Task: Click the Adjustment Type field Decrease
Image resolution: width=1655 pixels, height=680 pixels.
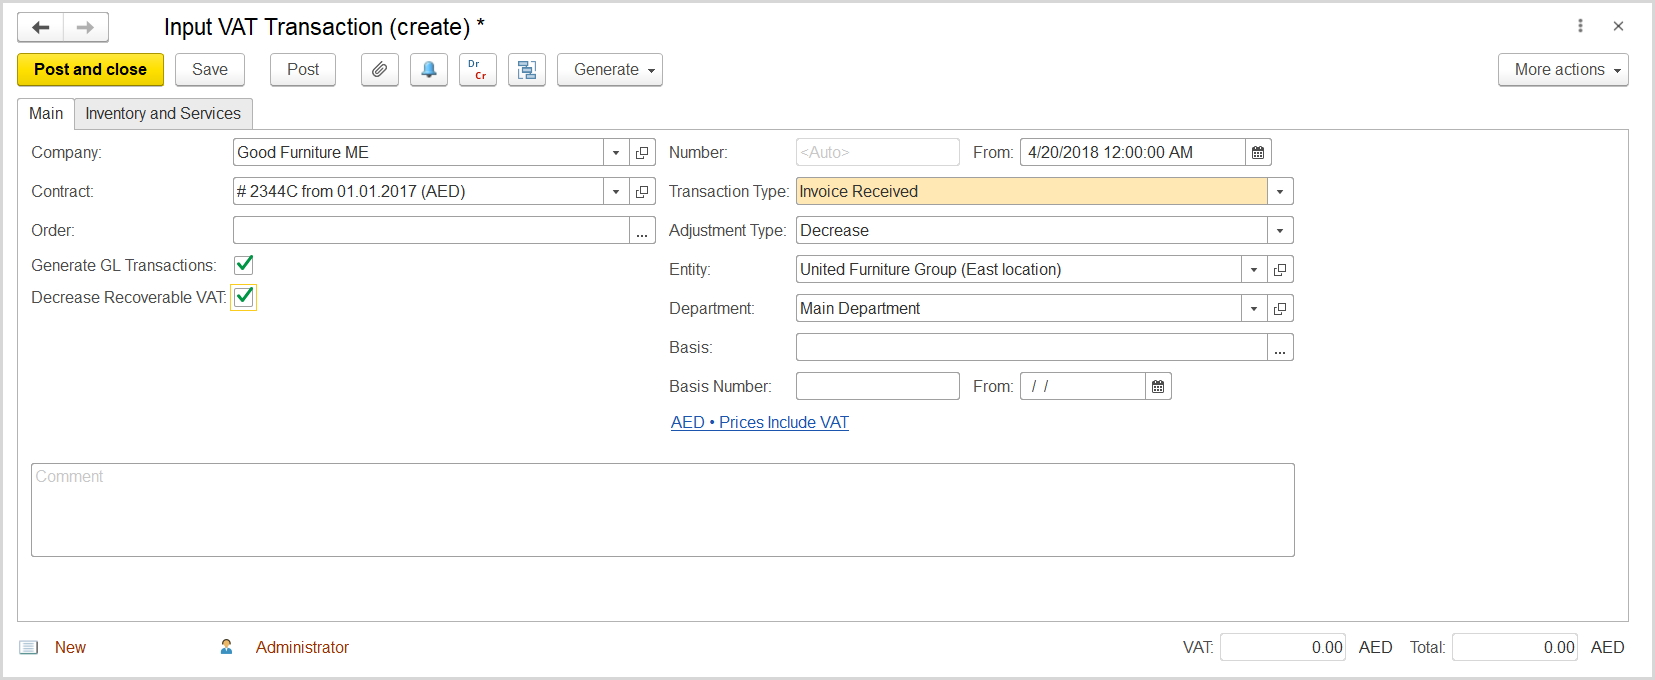Action: [1031, 230]
